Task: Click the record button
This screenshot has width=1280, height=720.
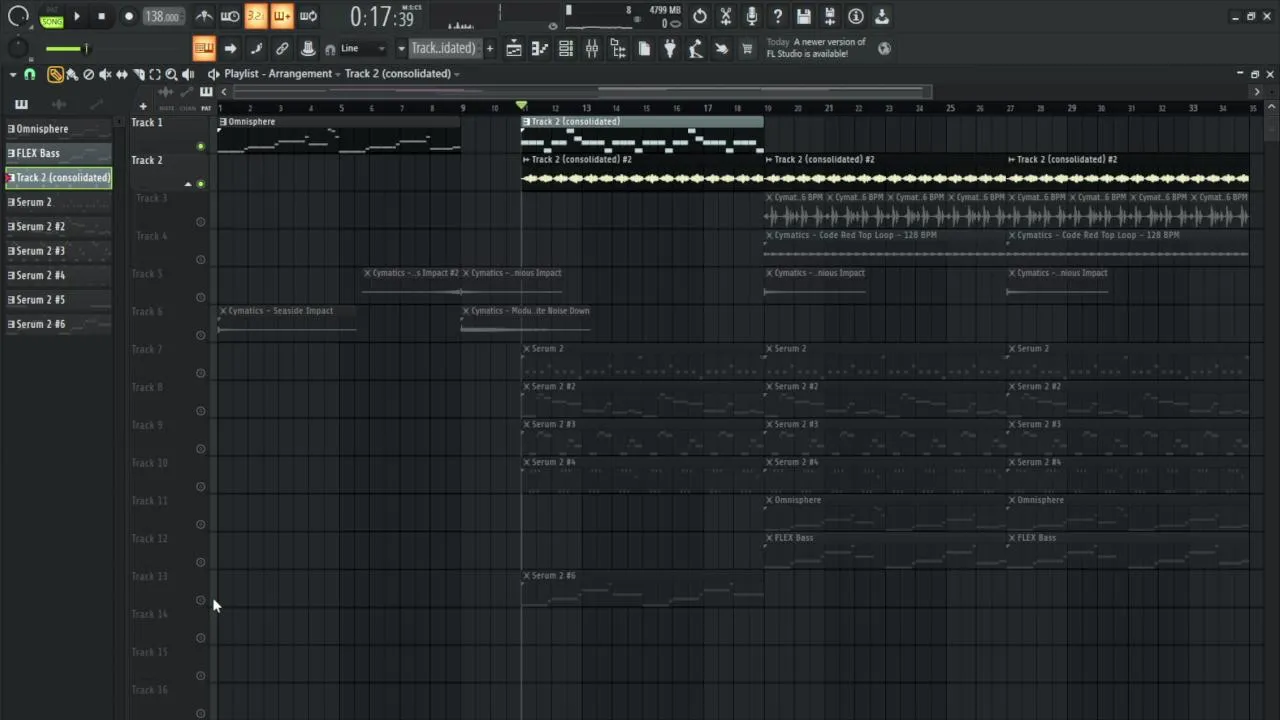Action: (x=128, y=16)
